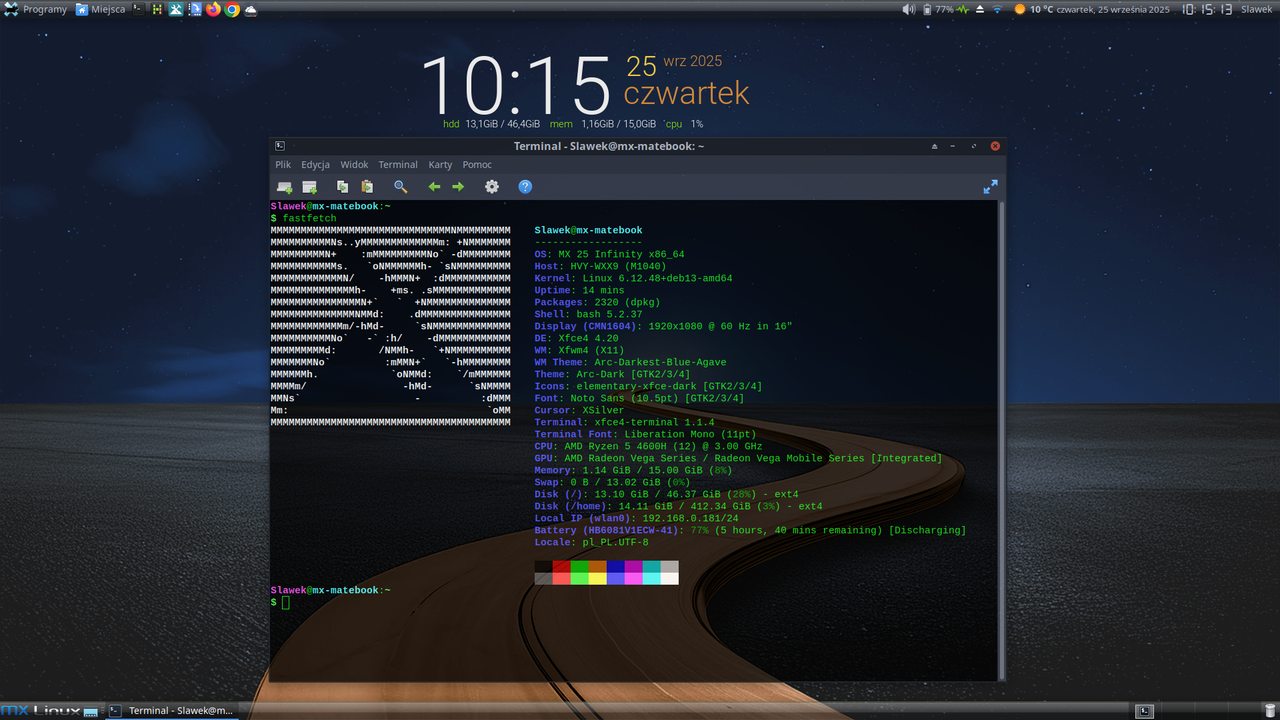Image resolution: width=1280 pixels, height=720 pixels.
Task: Click the "Local IP (wlan0)" line
Action: pos(636,518)
